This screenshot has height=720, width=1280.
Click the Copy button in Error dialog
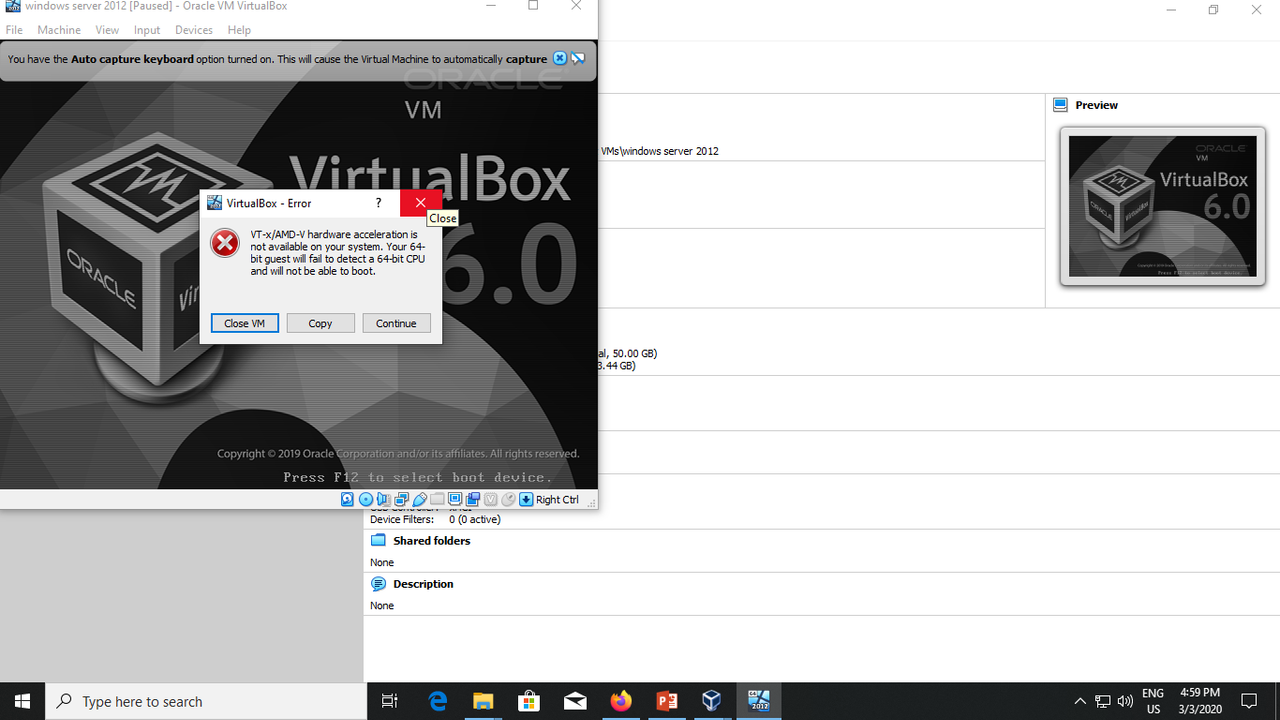(320, 323)
